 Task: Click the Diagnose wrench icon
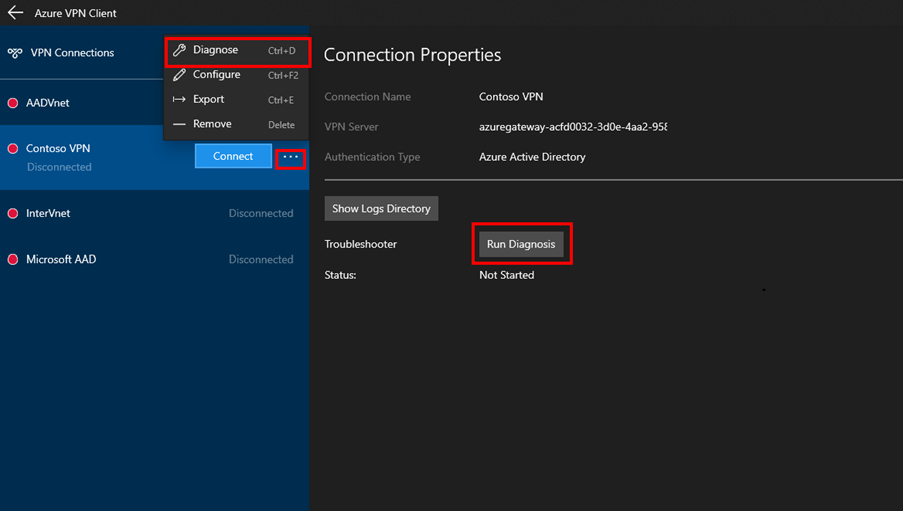pyautogui.click(x=179, y=50)
